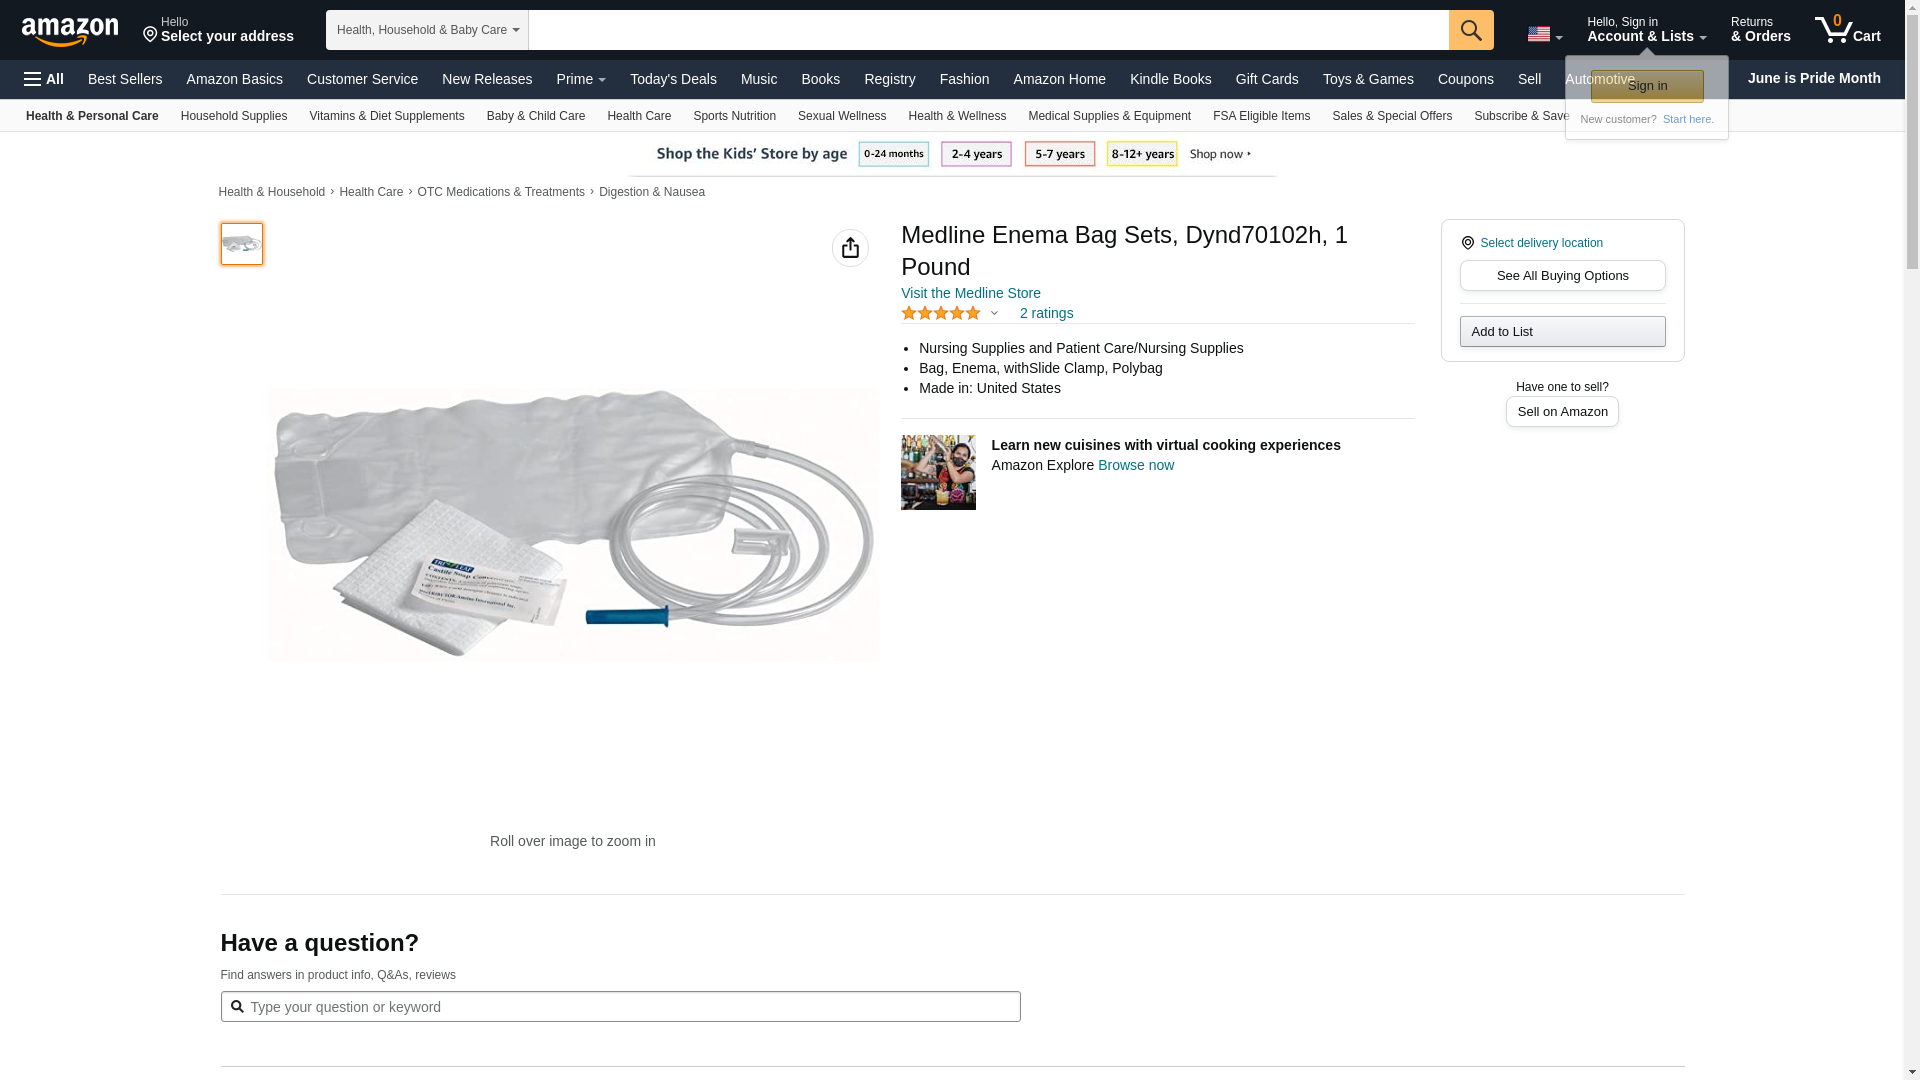Screen dimensions: 1920x1080
Task: Click the share icon on product image
Action: (x=850, y=248)
